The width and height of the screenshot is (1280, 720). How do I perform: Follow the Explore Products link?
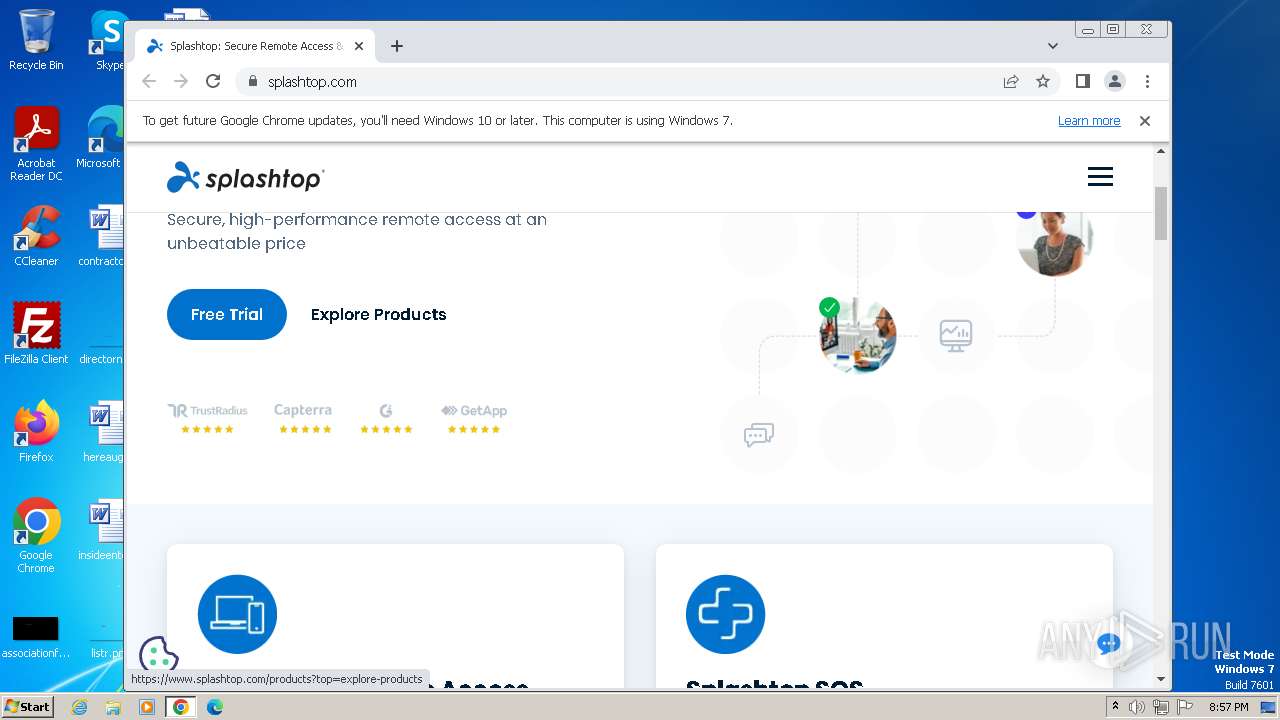pyautogui.click(x=378, y=314)
